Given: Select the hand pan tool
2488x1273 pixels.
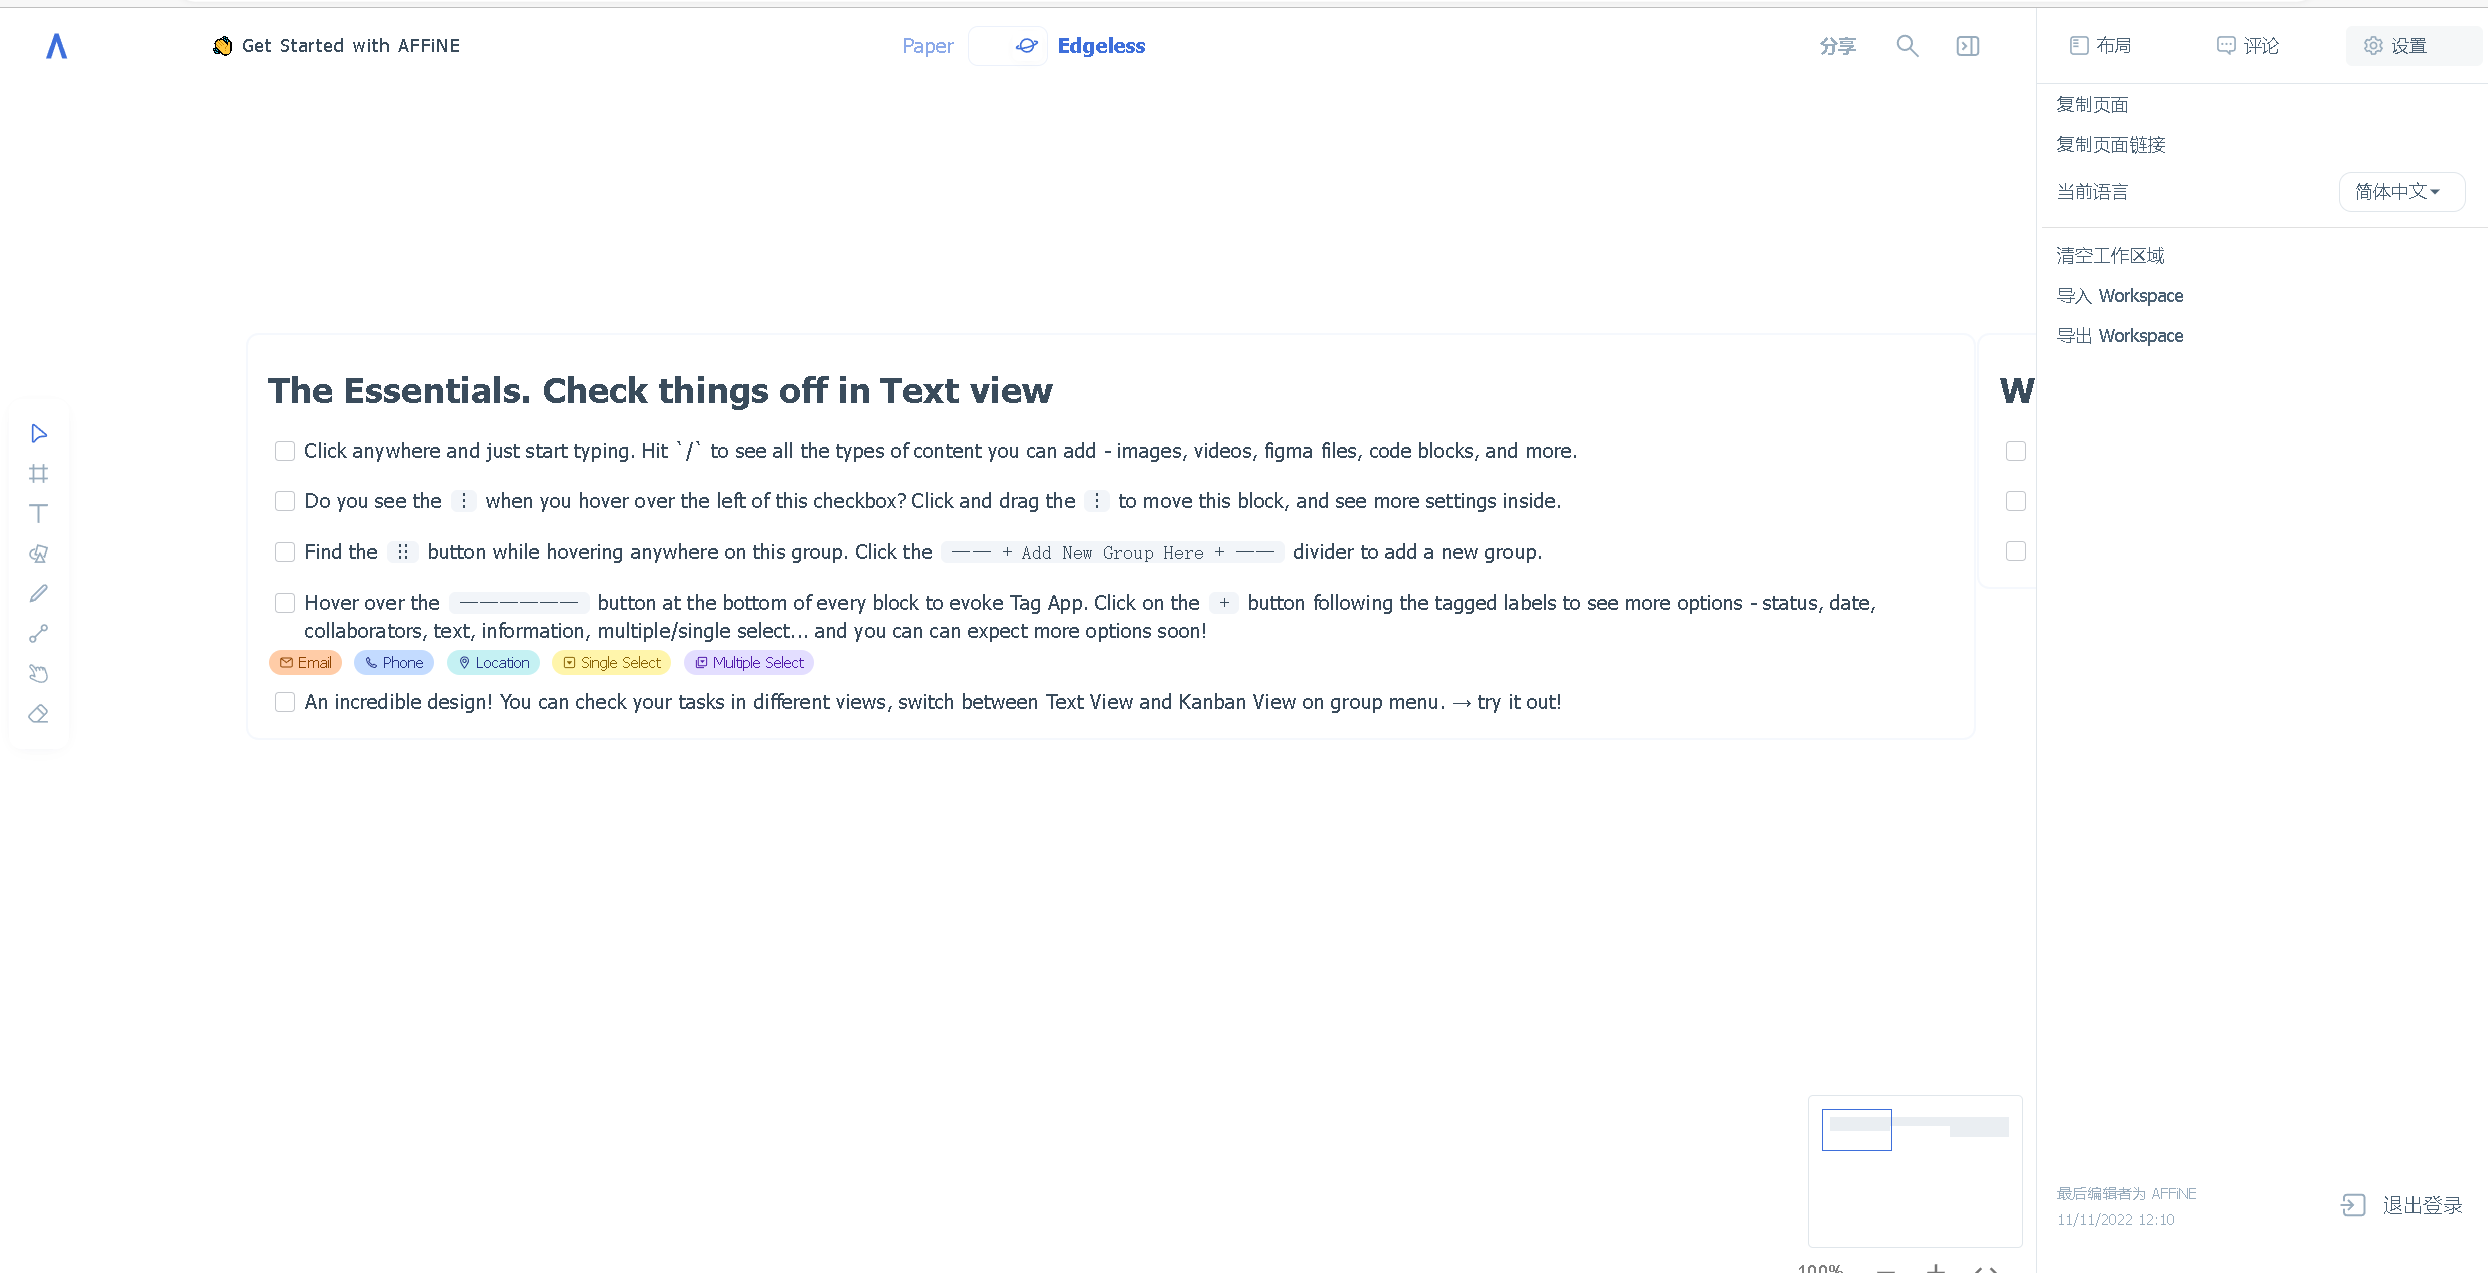Looking at the screenshot, I should pos(39,673).
